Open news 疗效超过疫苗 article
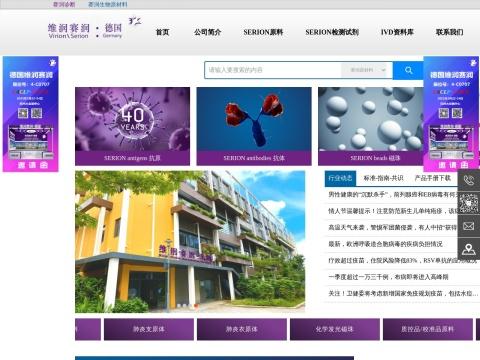 tap(402, 260)
